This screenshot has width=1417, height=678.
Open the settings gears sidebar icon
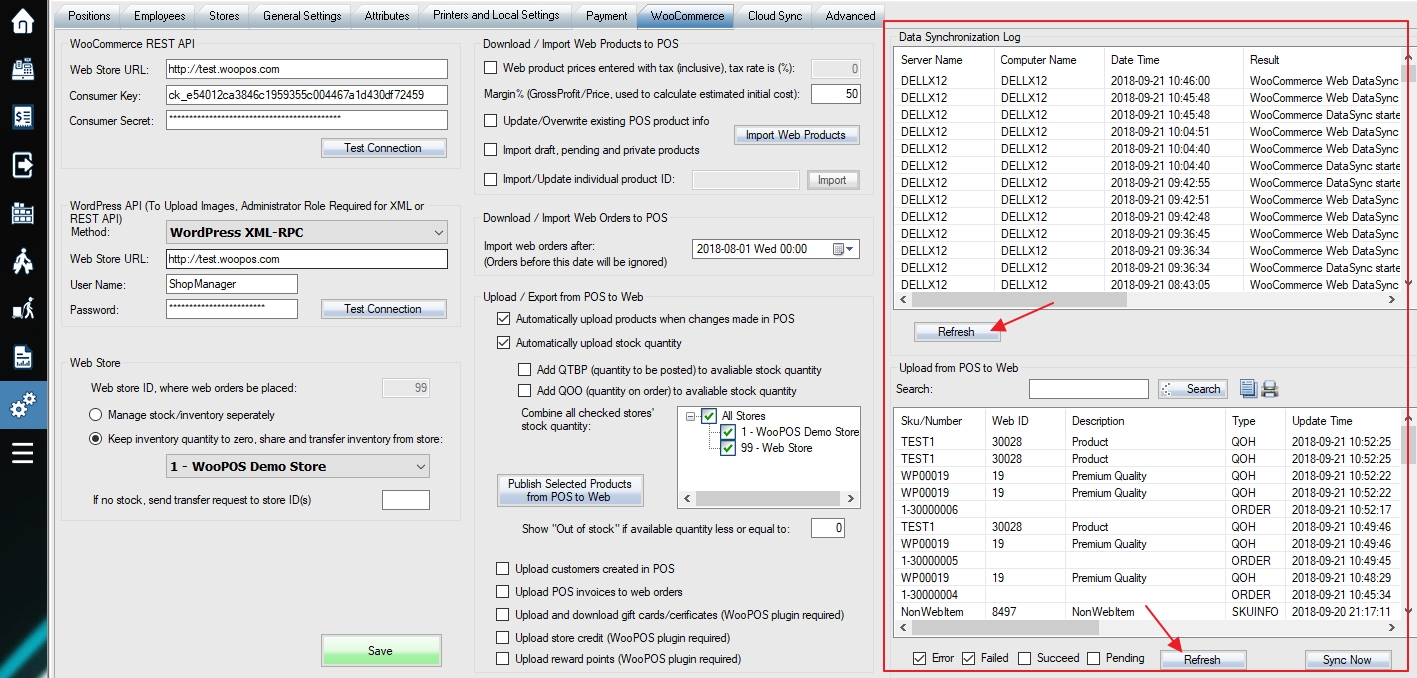click(23, 405)
